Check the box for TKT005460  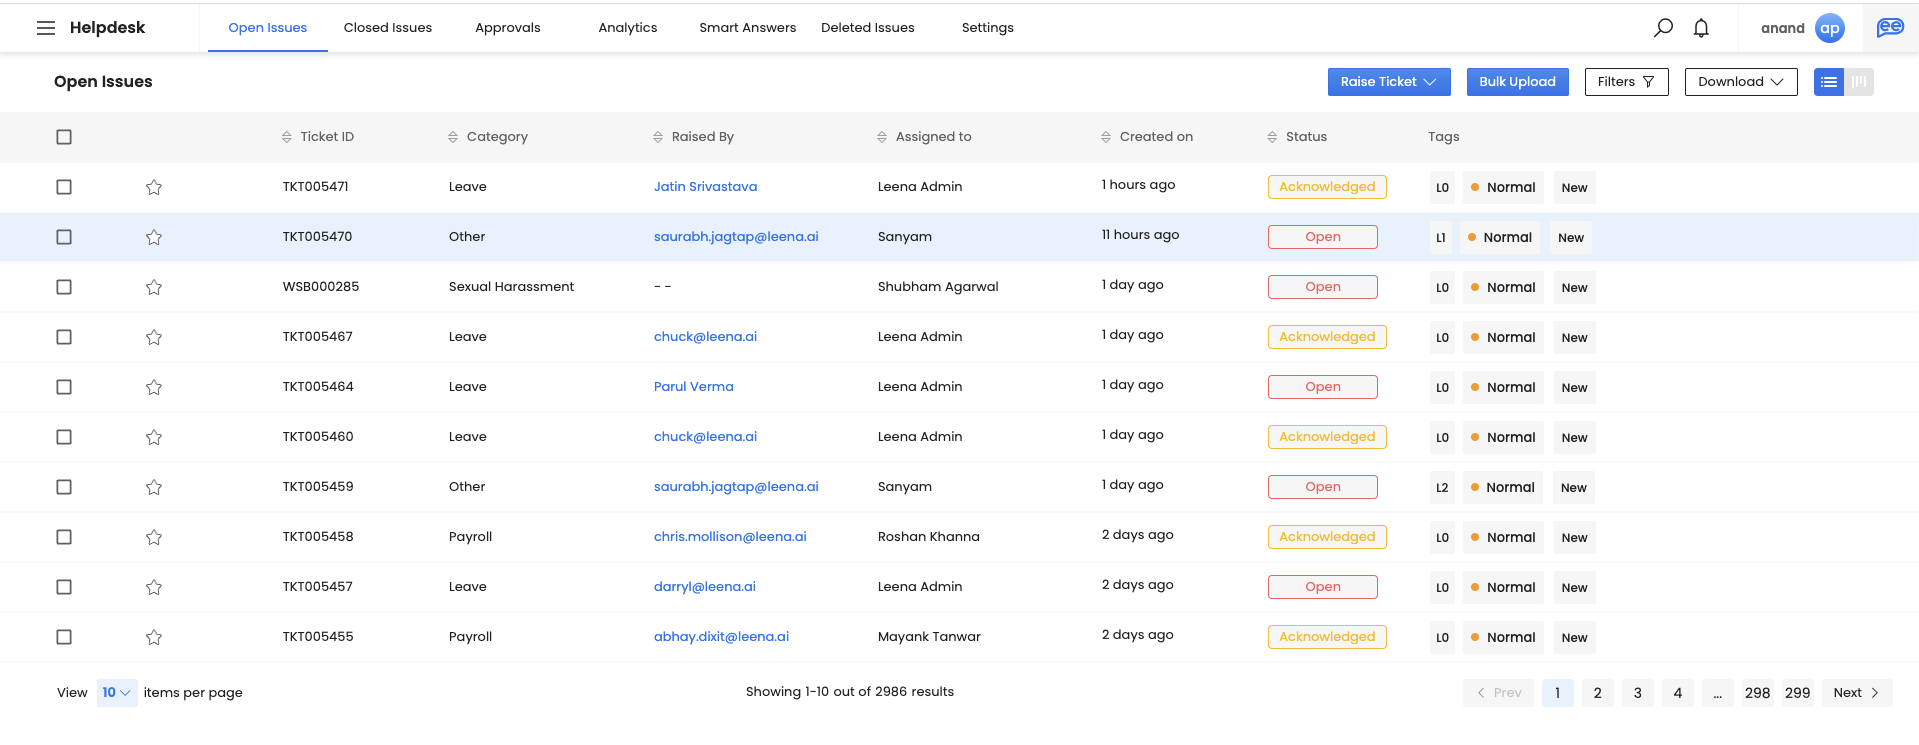tap(64, 437)
